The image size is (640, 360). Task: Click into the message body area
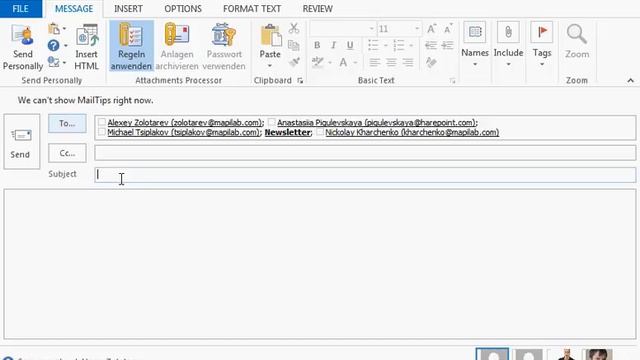pyautogui.click(x=320, y=264)
